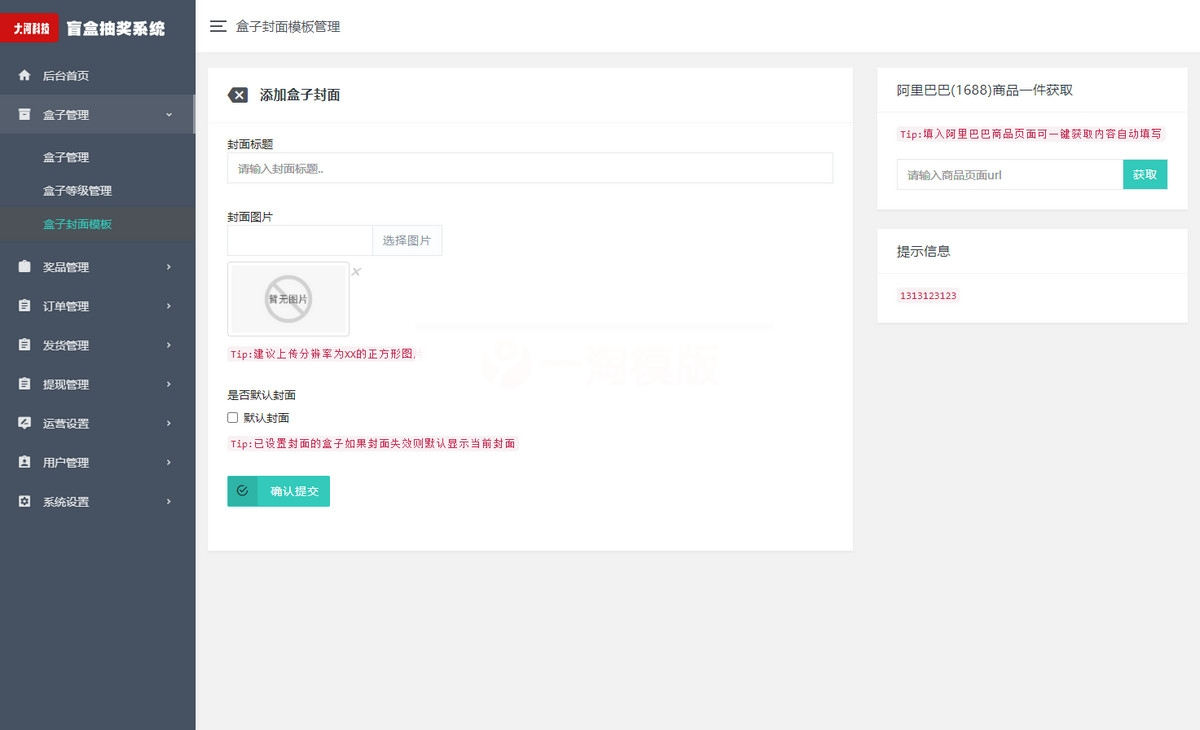
Task: Click the 用户管理 user icon
Action: 23,462
